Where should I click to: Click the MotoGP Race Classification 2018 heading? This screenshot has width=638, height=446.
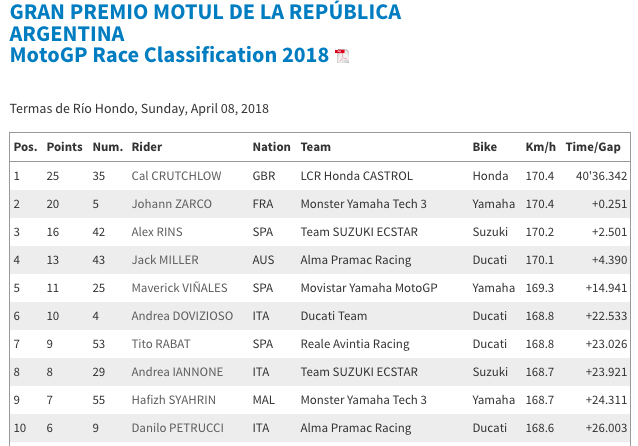tap(169, 54)
